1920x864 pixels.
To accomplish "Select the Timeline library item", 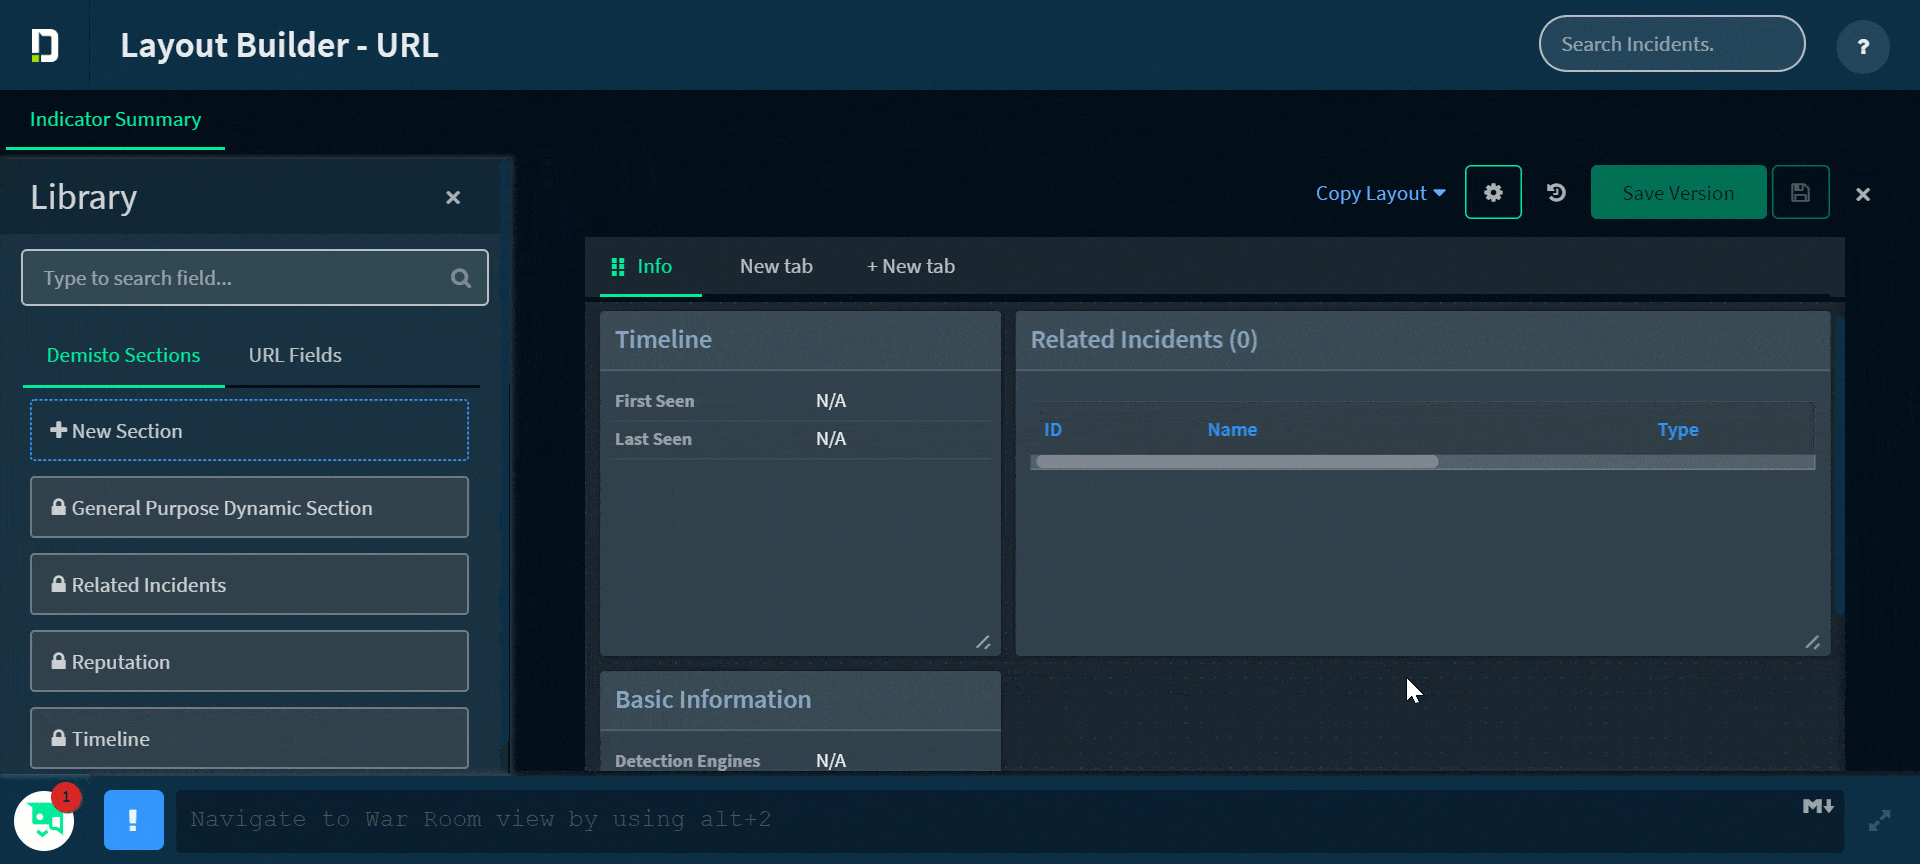I will point(249,738).
